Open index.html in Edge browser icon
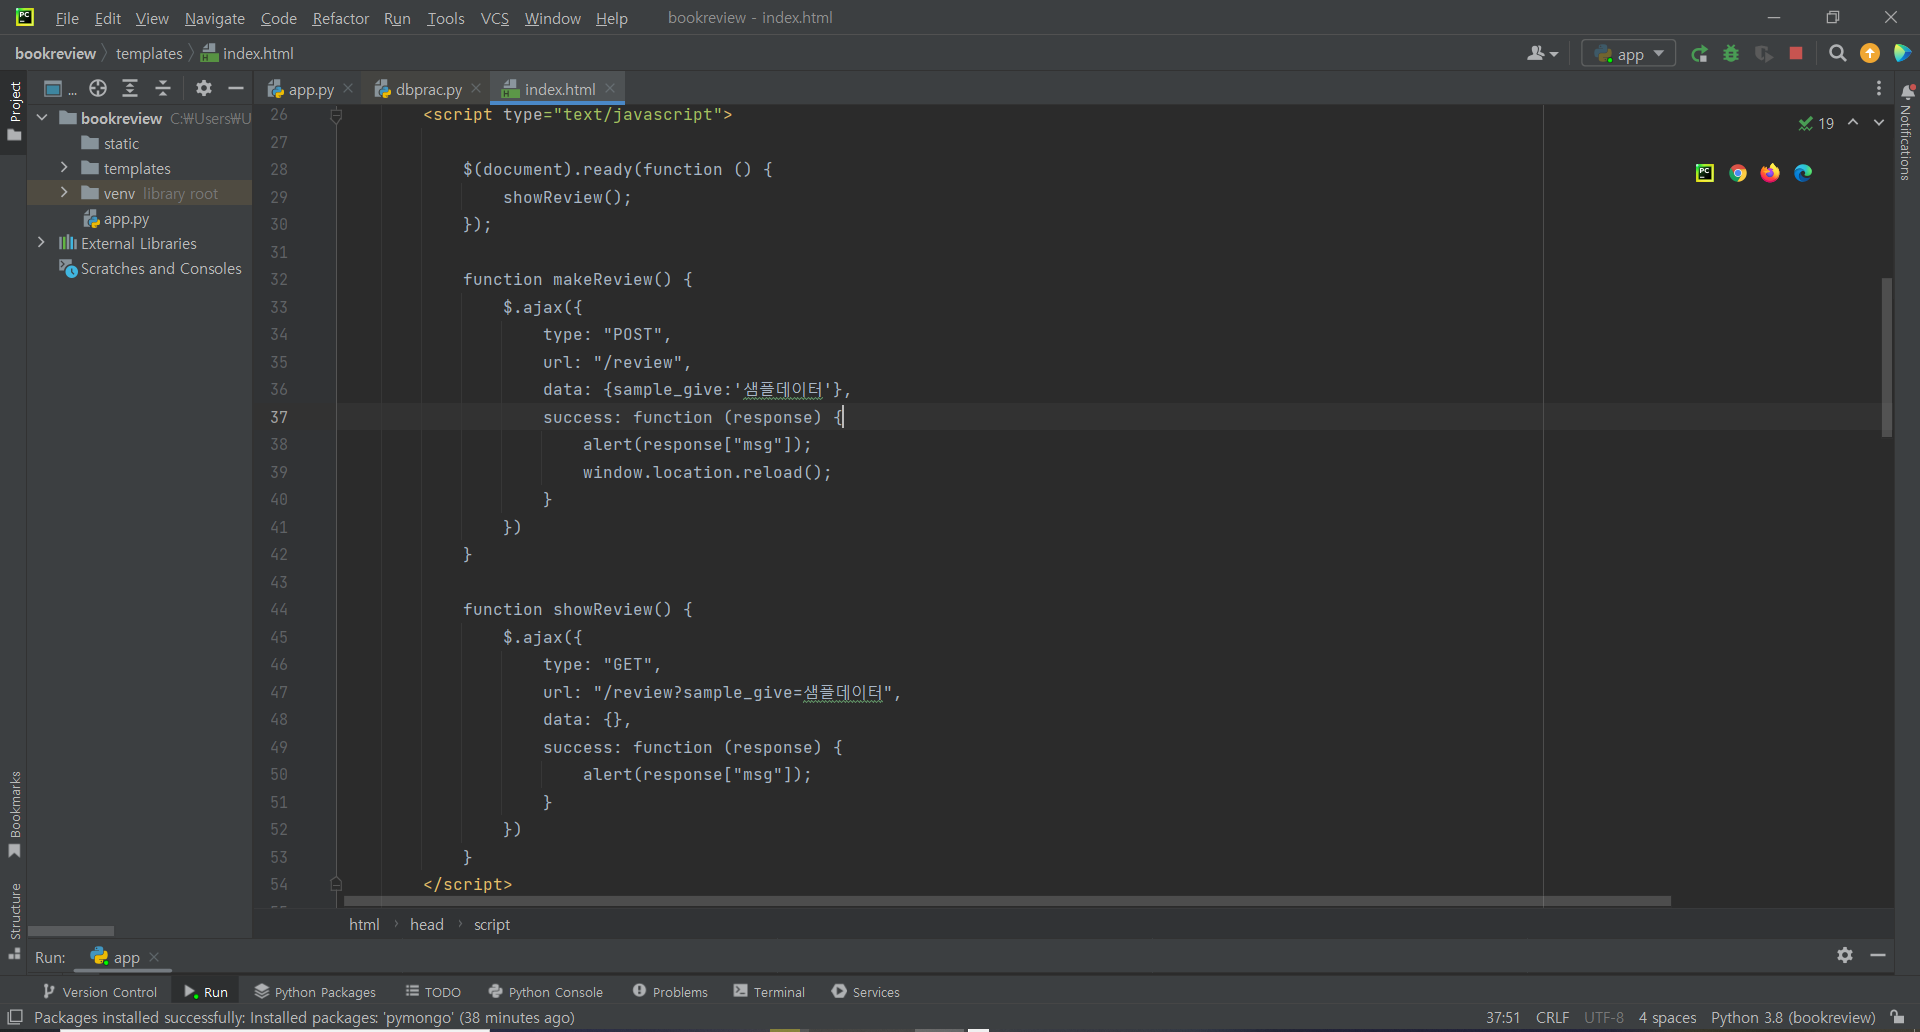This screenshot has height=1032, width=1920. click(x=1803, y=173)
